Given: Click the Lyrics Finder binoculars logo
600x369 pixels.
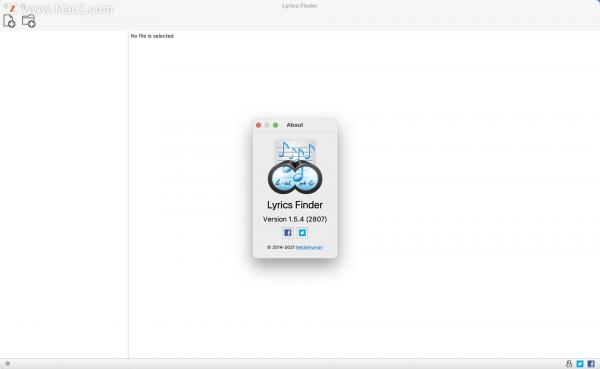Looking at the screenshot, I should coord(295,167).
